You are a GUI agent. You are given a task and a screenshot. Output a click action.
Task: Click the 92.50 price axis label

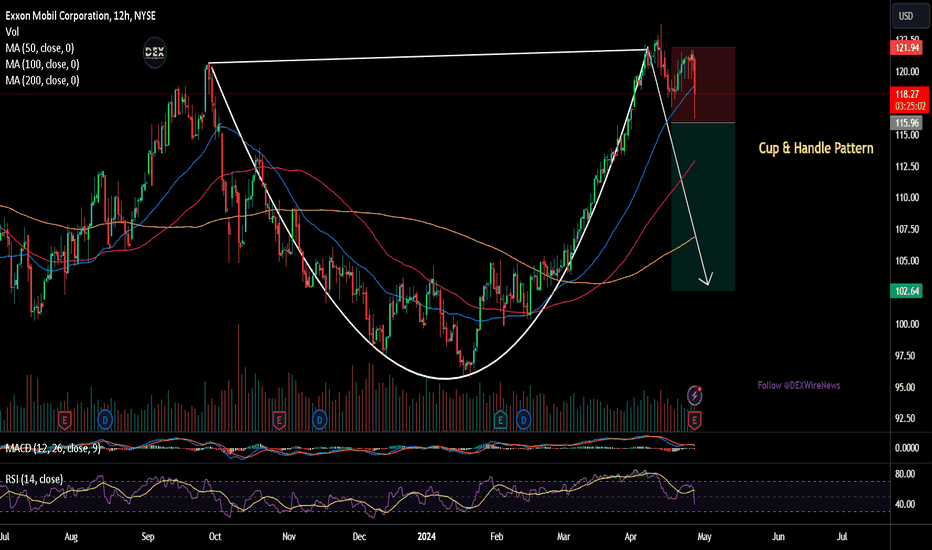coord(907,418)
